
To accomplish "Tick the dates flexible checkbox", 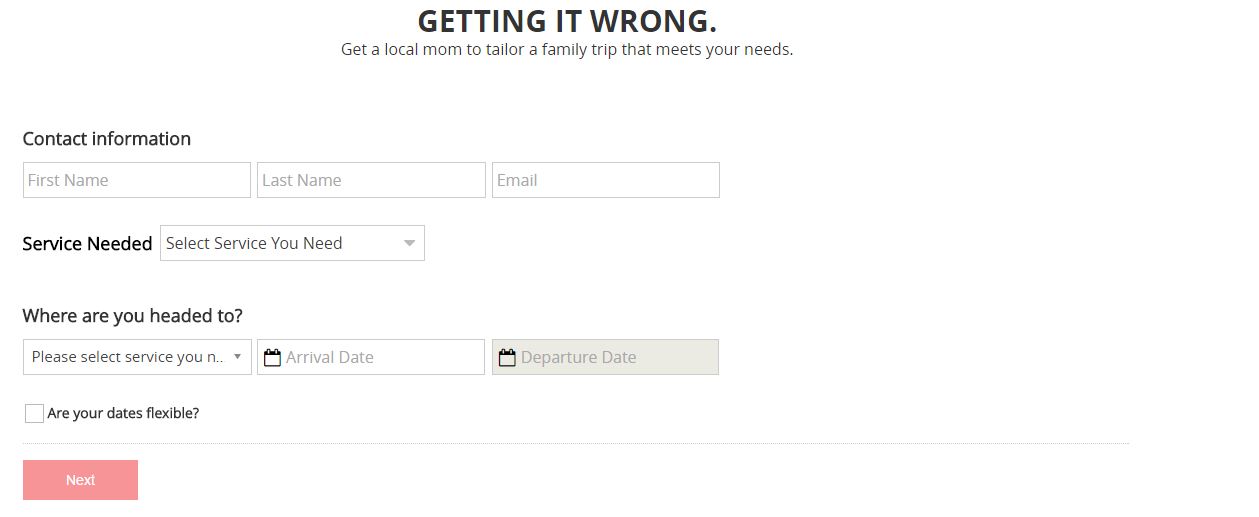I will 34,414.
